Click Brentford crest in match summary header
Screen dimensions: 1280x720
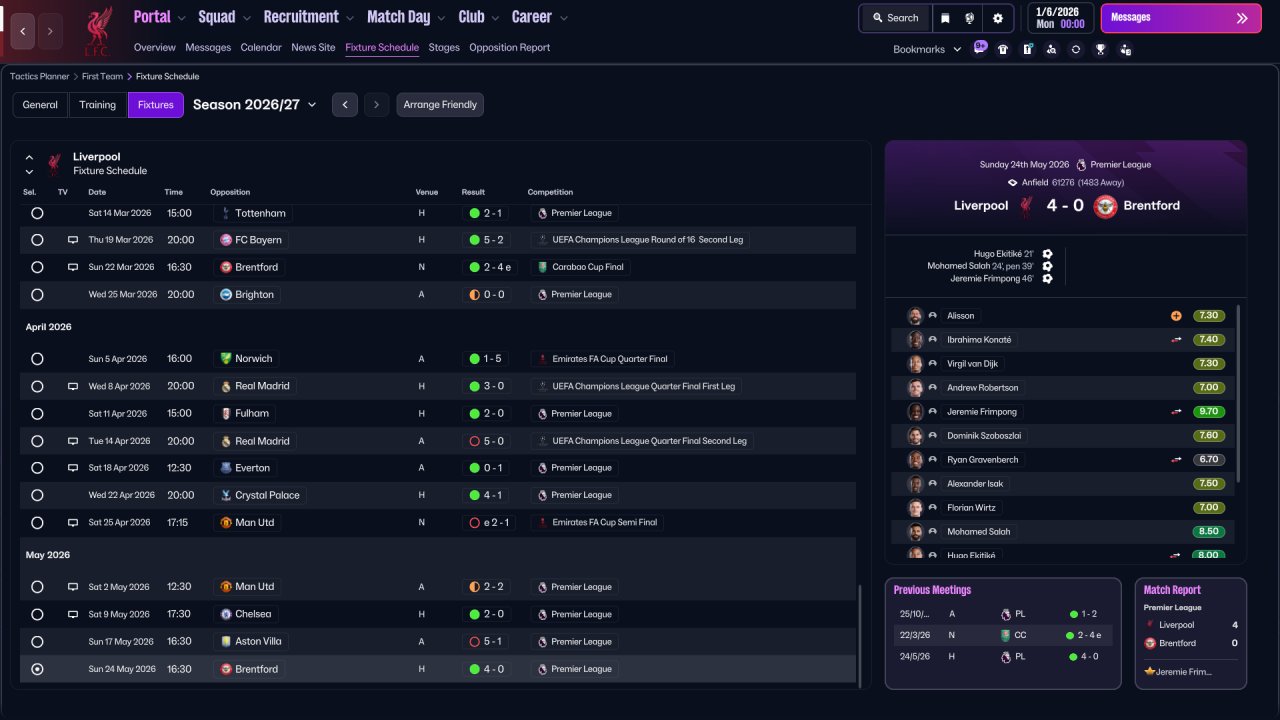1105,206
